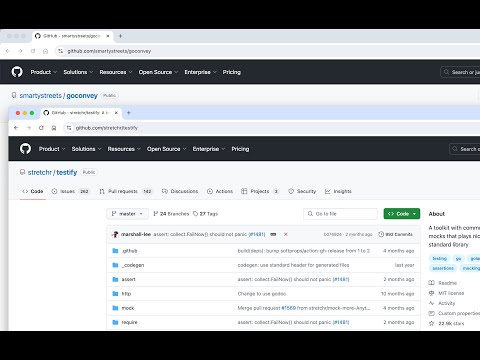This screenshot has width=480, height=360.
Task: Open _codegen folder
Action: coord(133,265)
